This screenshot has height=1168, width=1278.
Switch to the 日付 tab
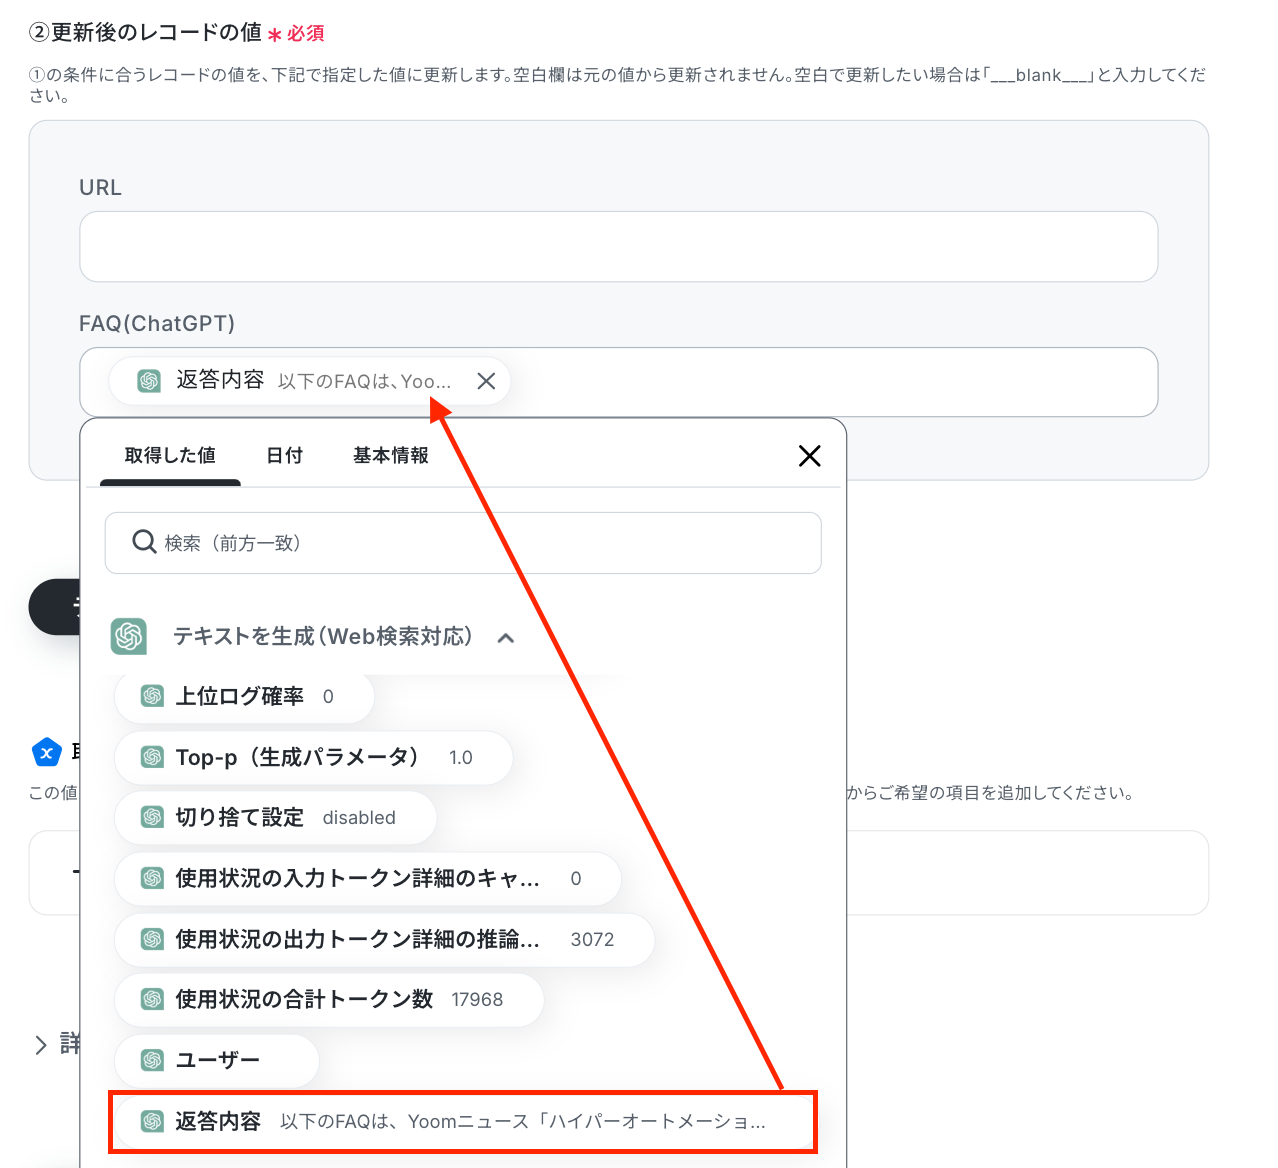285,455
